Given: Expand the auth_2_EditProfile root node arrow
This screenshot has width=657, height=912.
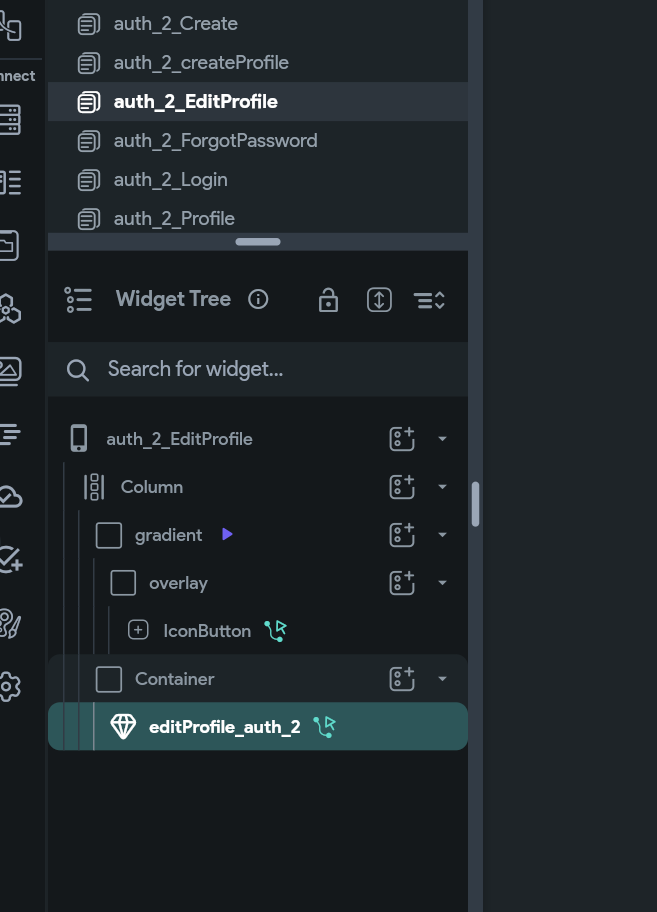Looking at the screenshot, I should pos(442,439).
